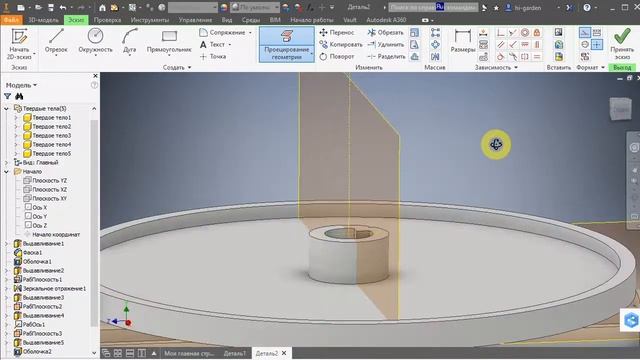The image size is (640, 360).
Task: Apply the equal constraint icon
Action: [x=537, y=57]
